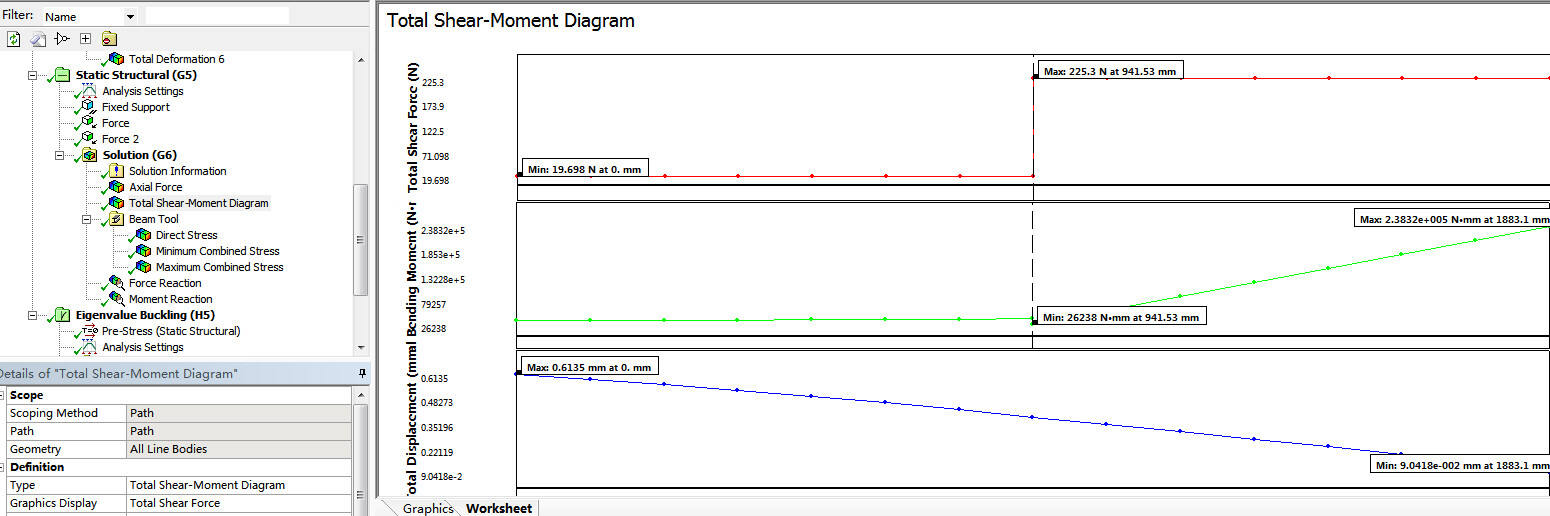
Task: Click the filter text input field
Action: tap(217, 16)
